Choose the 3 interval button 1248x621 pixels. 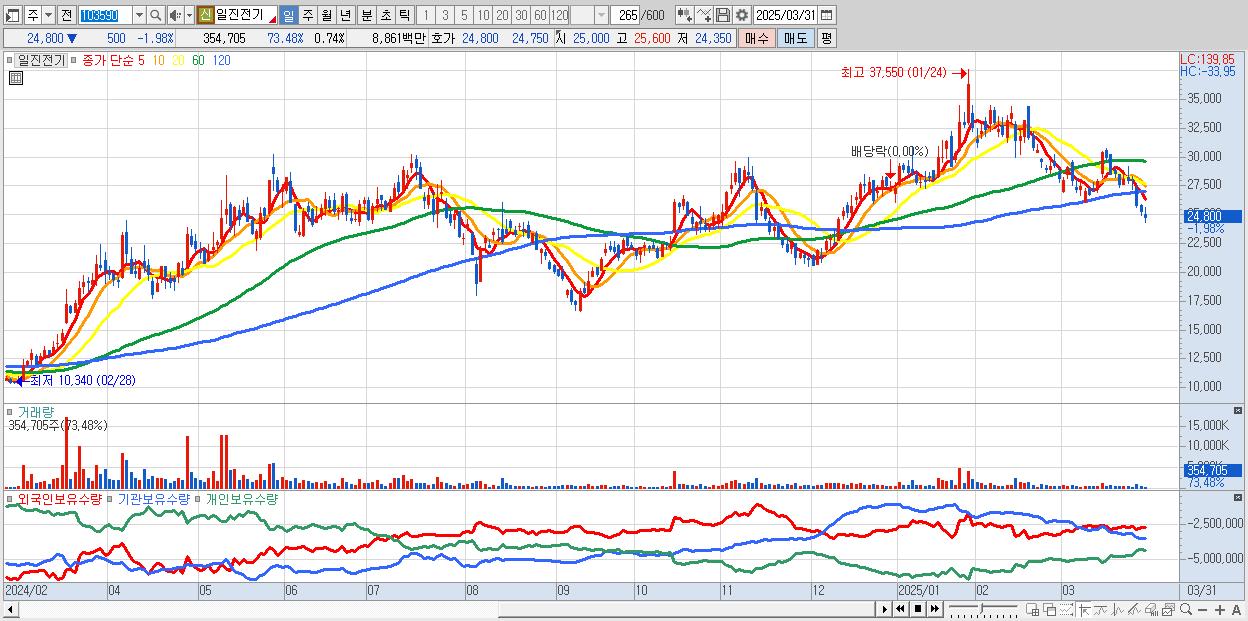(445, 15)
